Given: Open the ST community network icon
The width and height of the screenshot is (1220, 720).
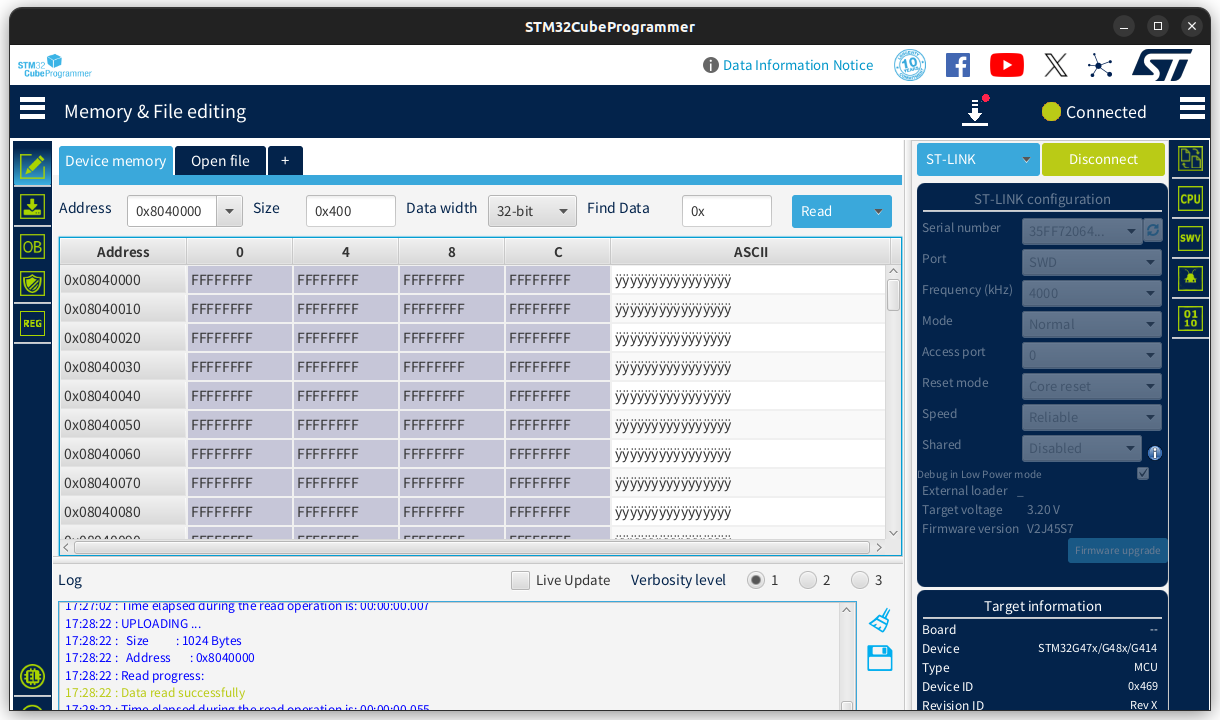Looking at the screenshot, I should pos(1100,66).
